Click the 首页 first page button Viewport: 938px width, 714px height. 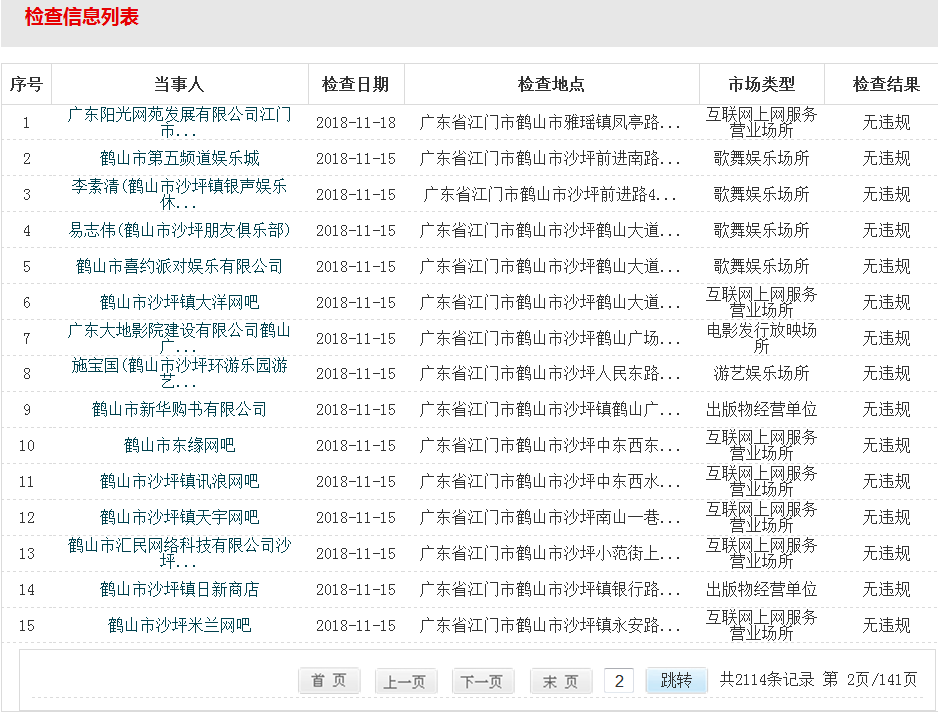[x=328, y=681]
